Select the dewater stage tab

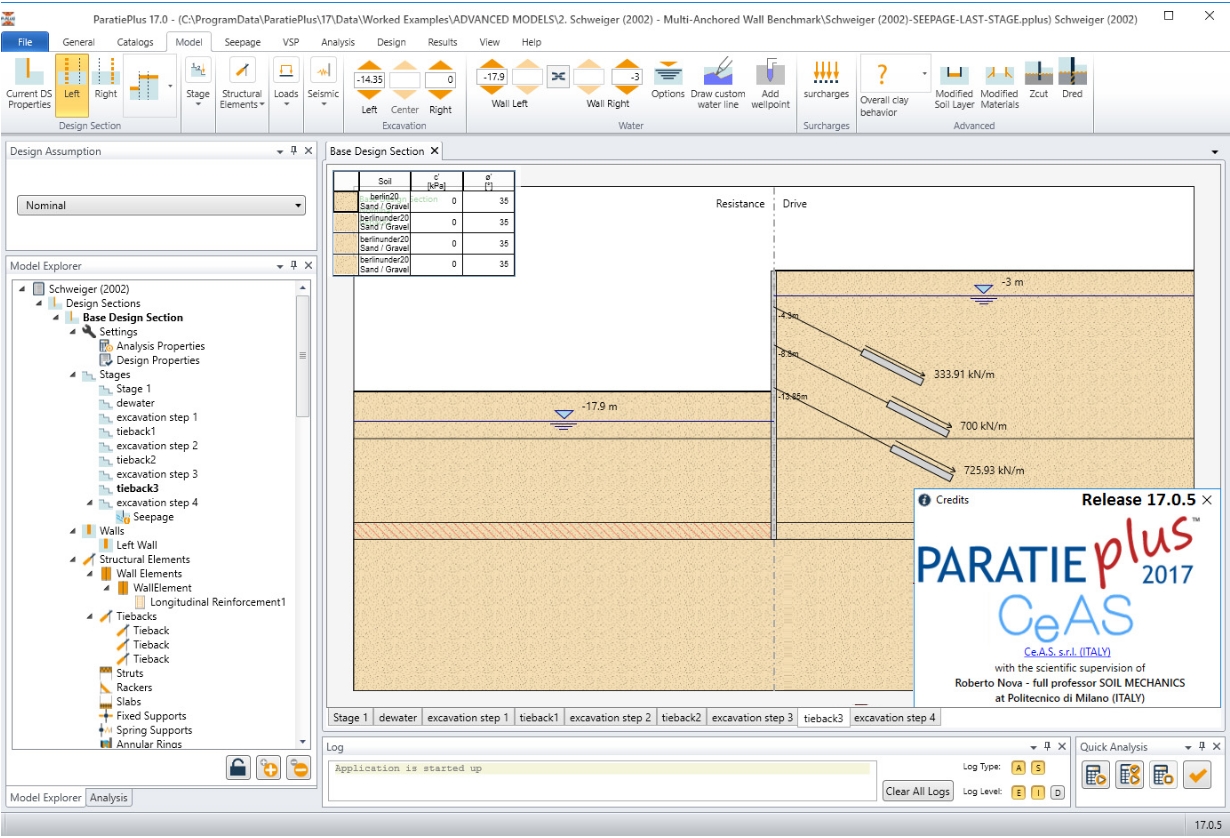[398, 718]
